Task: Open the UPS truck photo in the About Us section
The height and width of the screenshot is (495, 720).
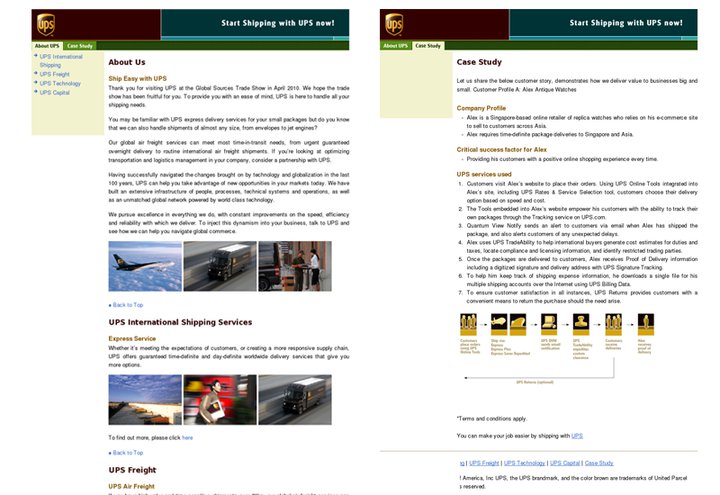Action: [x=220, y=266]
